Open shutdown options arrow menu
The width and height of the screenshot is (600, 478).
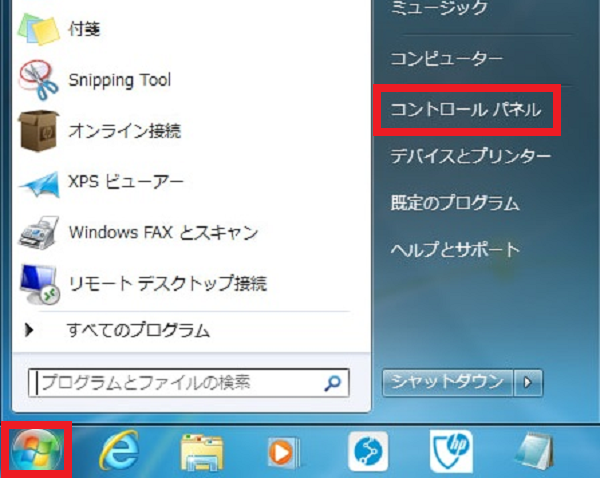528,382
